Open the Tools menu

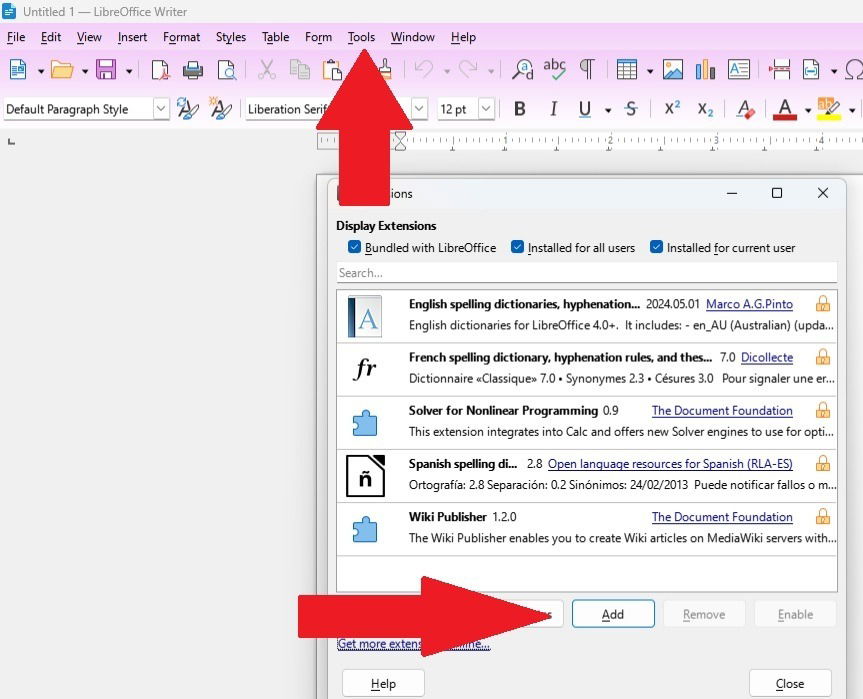361,37
